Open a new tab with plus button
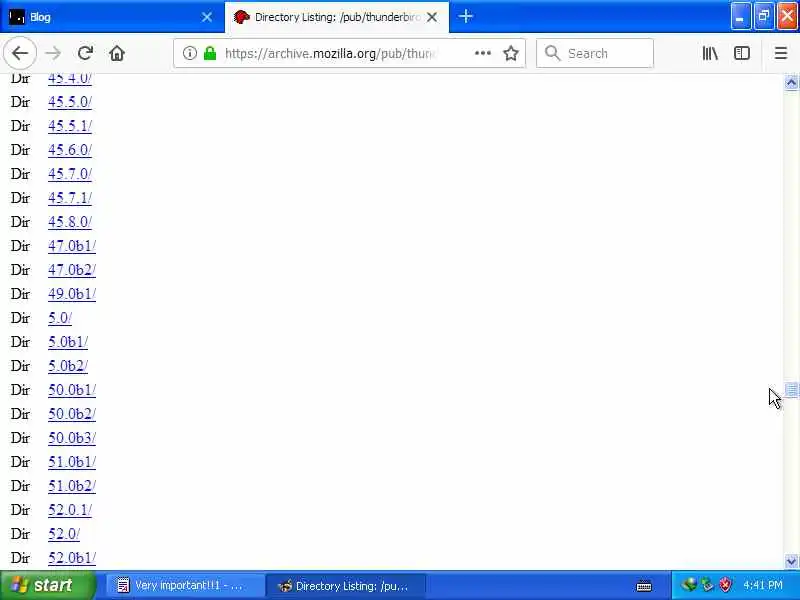Viewport: 800px width, 600px height. (x=465, y=16)
